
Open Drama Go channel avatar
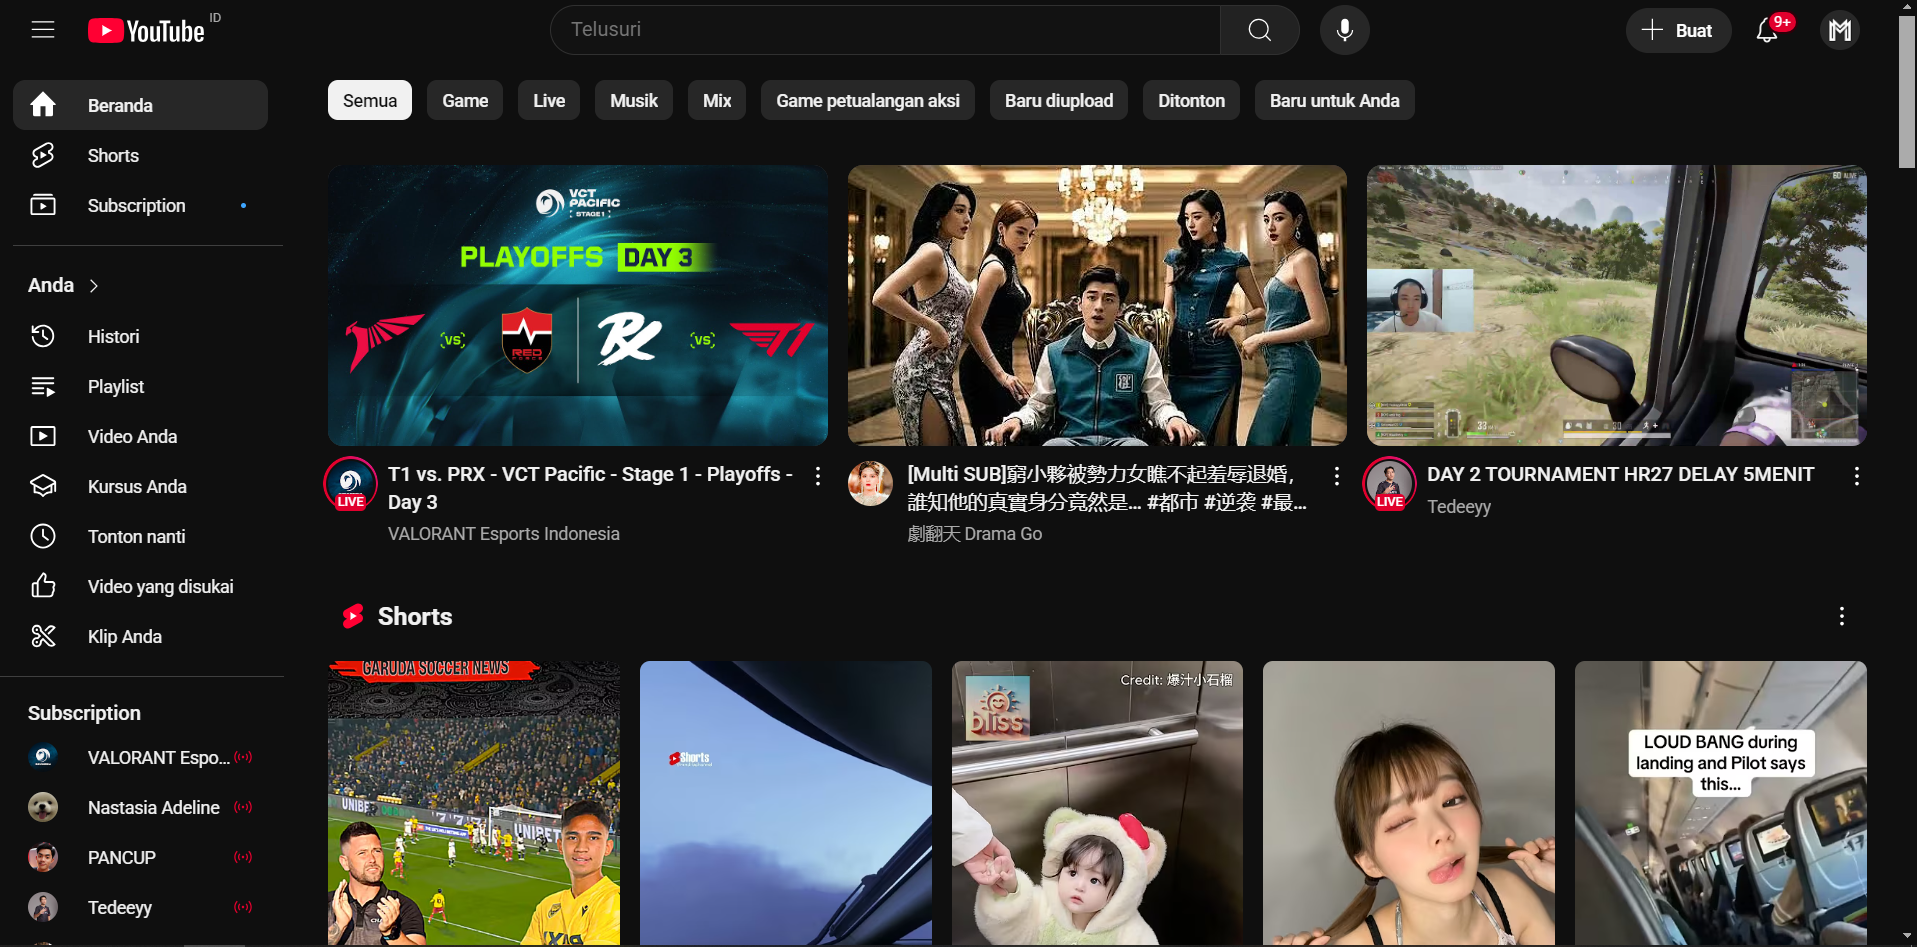[870, 484]
